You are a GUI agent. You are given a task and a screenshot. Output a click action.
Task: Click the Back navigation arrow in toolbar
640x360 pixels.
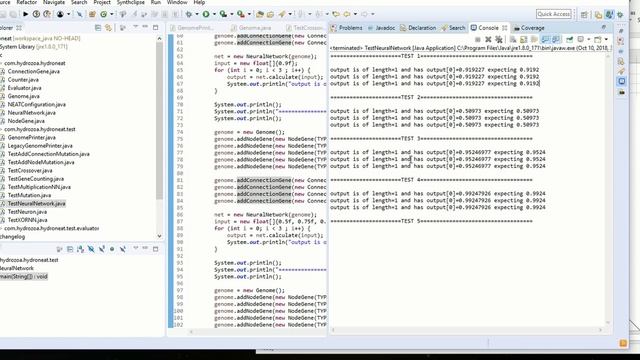click(346, 14)
